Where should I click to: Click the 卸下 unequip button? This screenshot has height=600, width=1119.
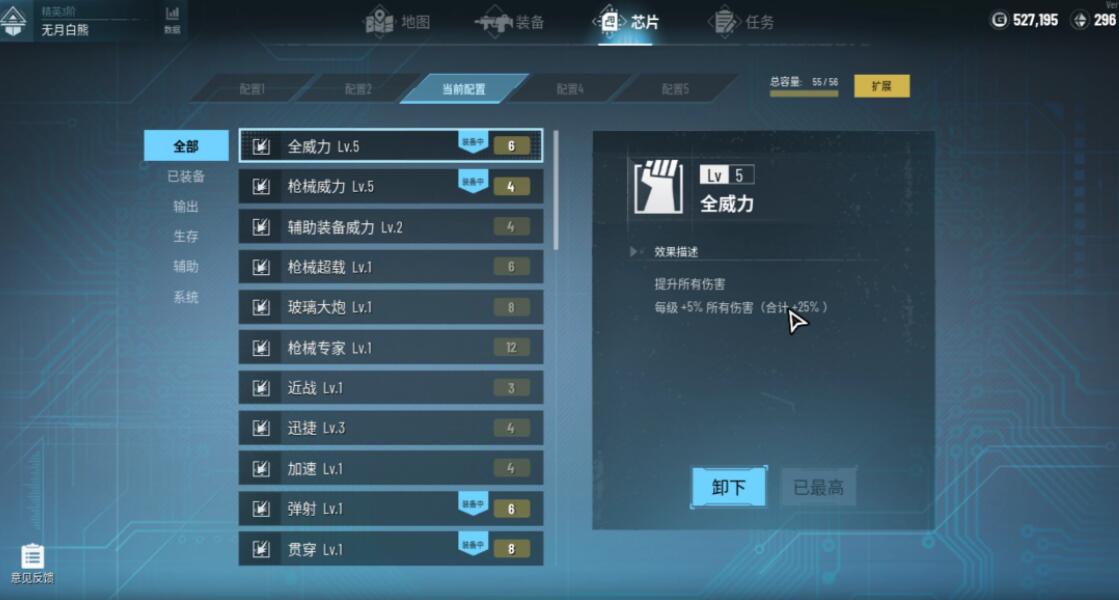click(729, 487)
